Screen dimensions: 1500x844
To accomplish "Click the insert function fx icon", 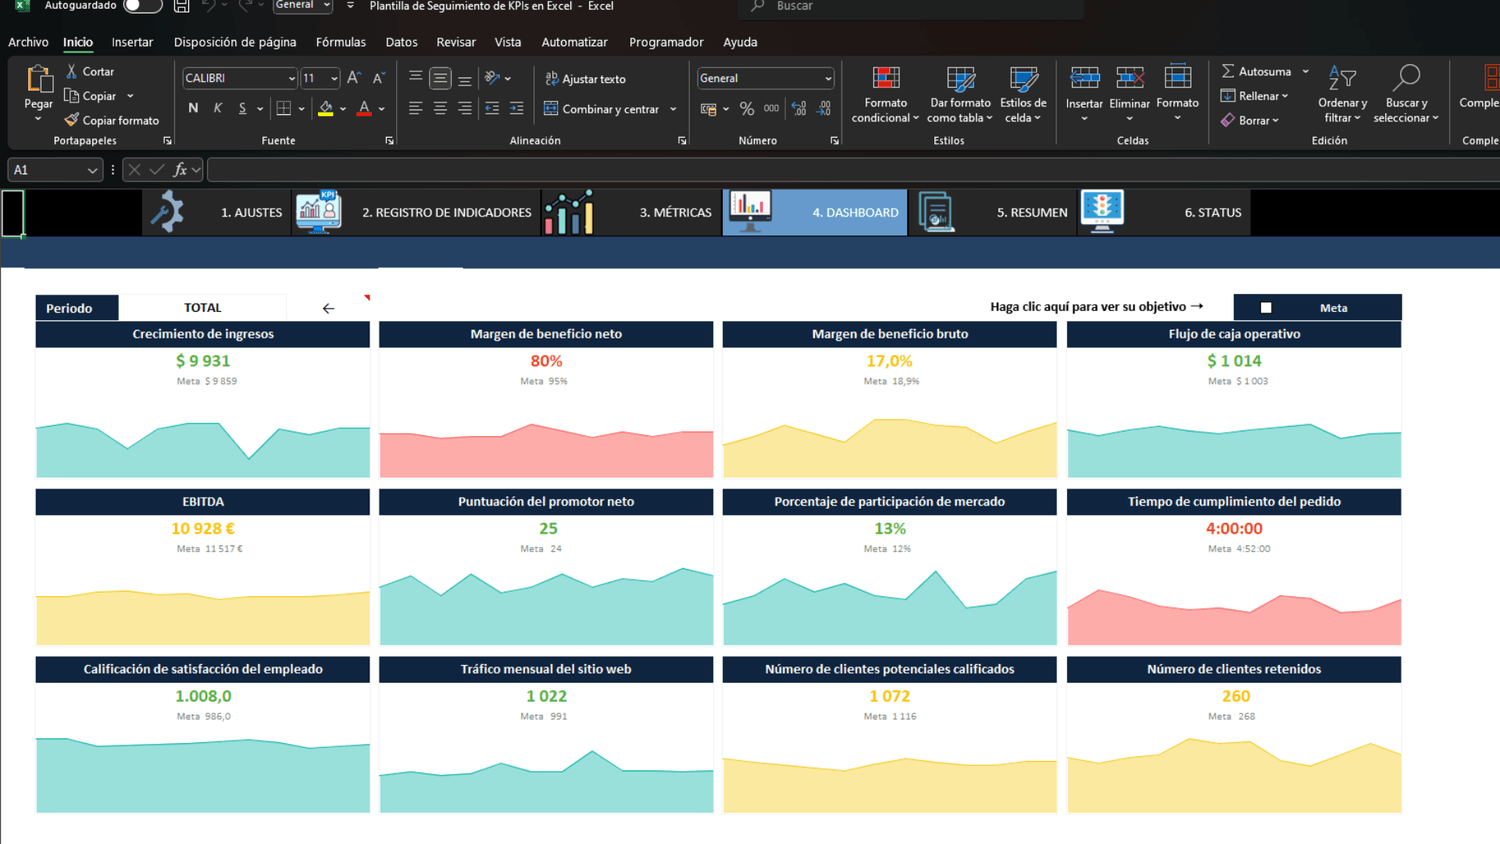I will tap(180, 170).
